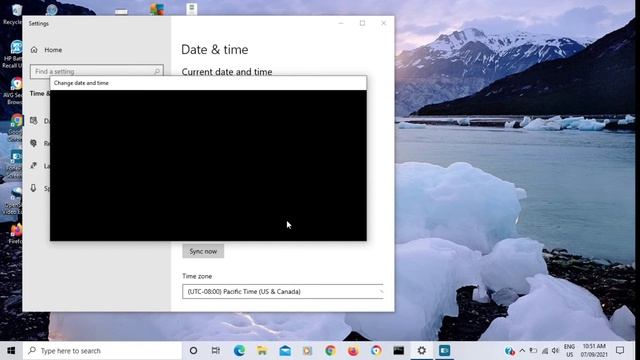Launch Firefox from the taskbar
Image resolution: width=640 pixels, height=360 pixels.
tap(353, 351)
